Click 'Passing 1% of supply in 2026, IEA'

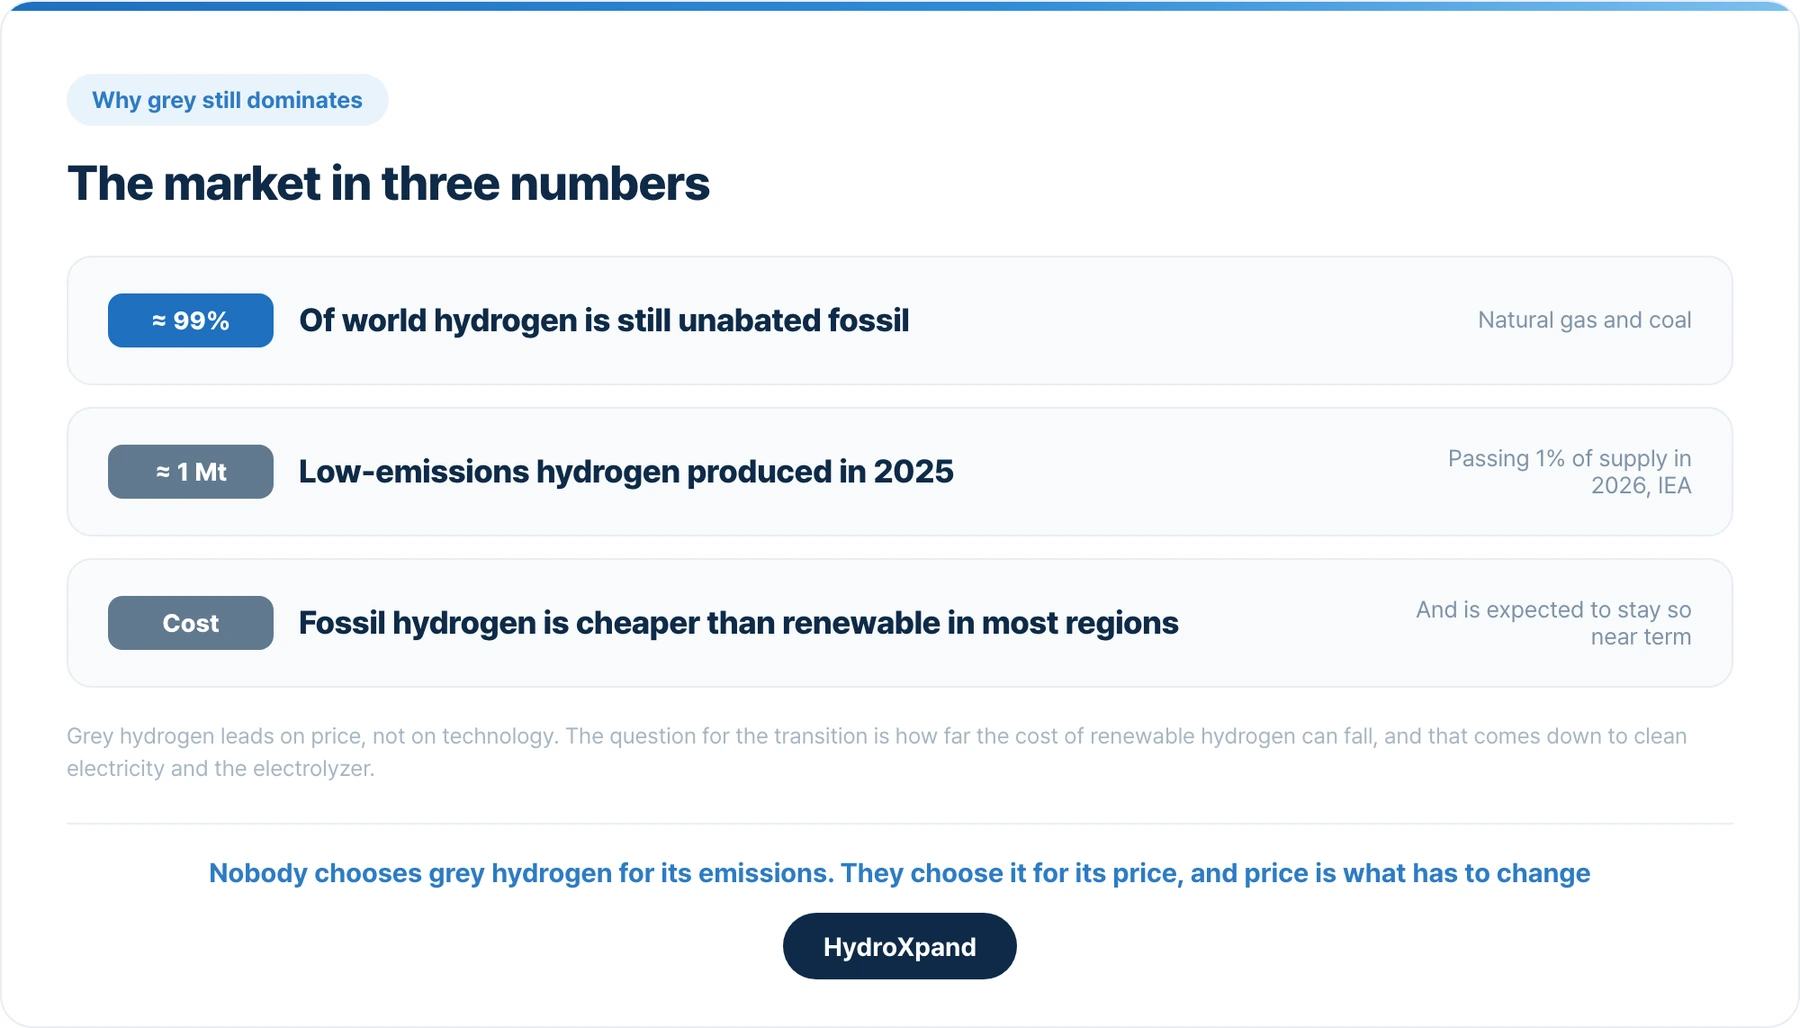tap(1569, 472)
